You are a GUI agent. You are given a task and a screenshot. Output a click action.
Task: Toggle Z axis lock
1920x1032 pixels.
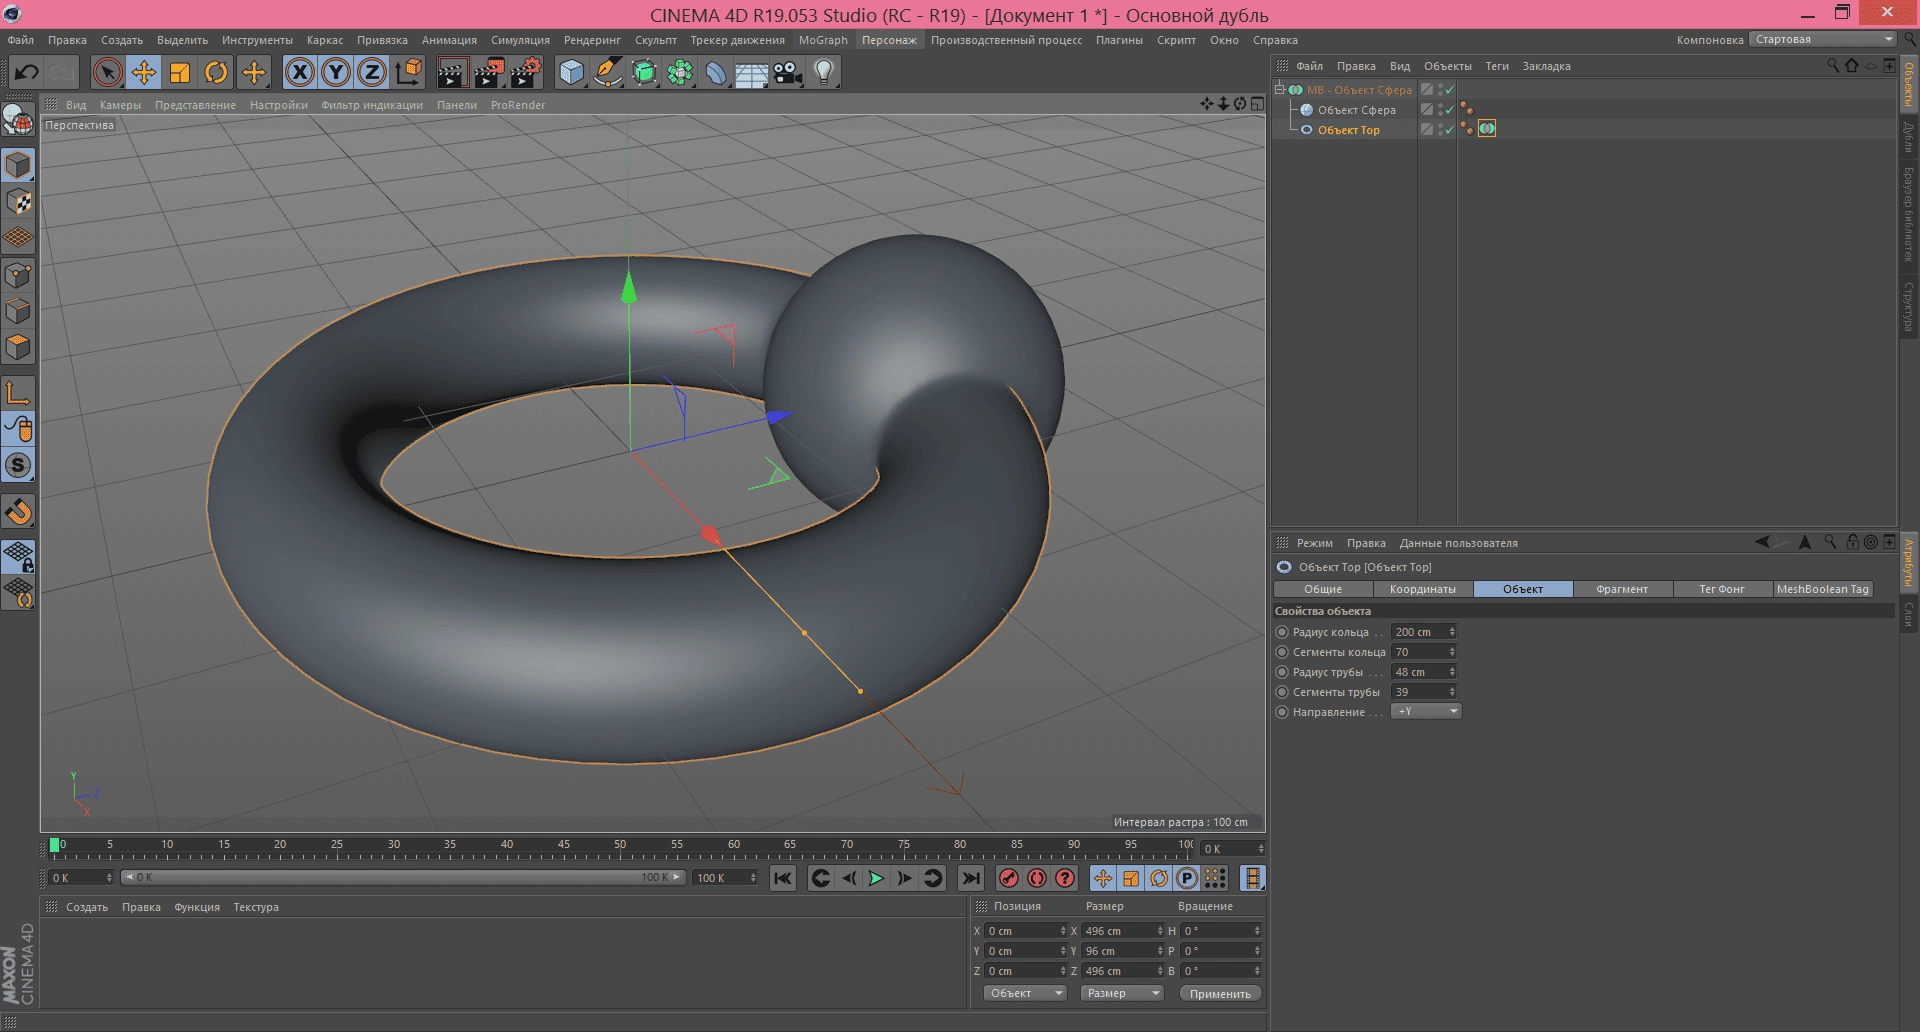point(372,72)
